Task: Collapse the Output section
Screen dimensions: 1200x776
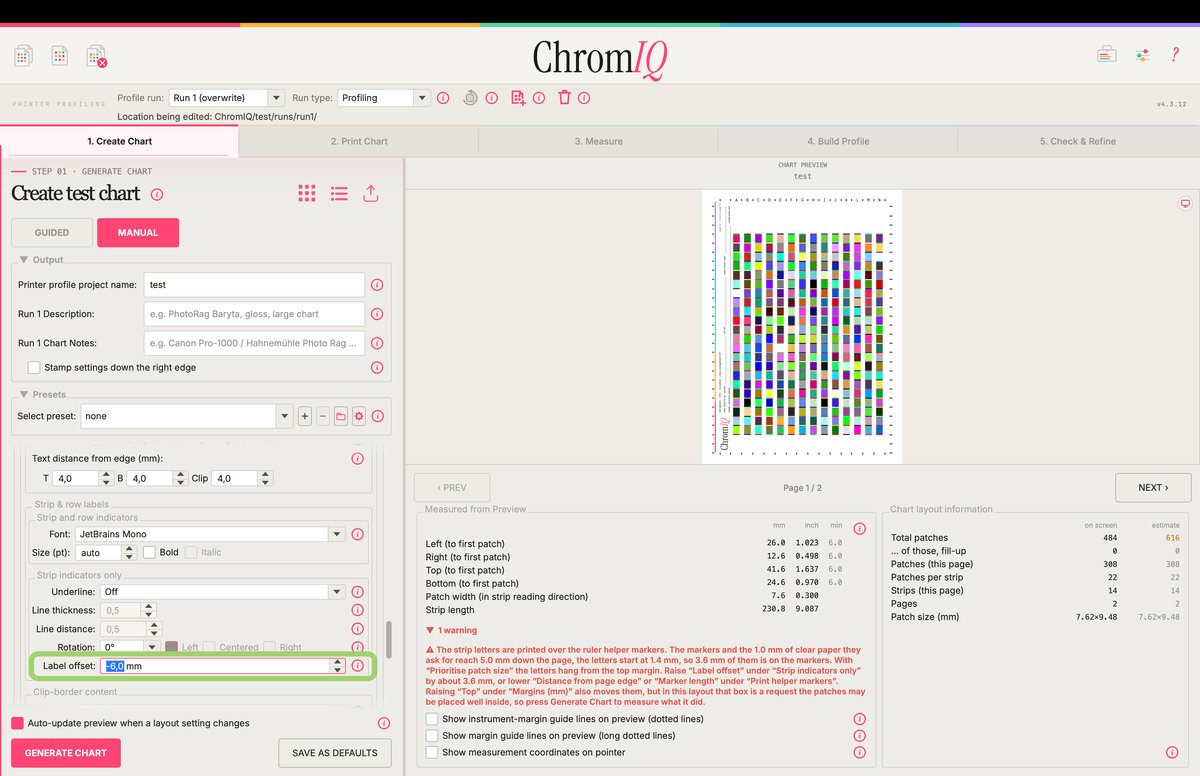Action: pyautogui.click(x=24, y=260)
